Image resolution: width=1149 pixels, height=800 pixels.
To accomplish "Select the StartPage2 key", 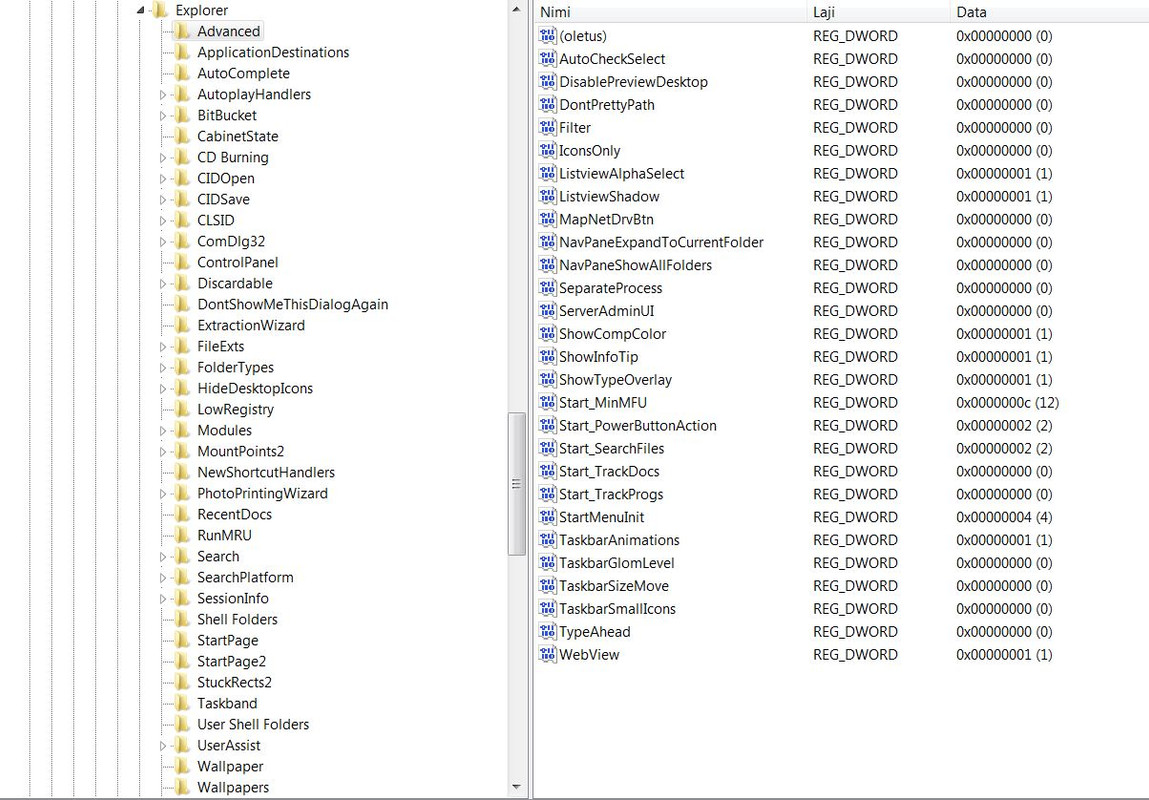I will point(232,662).
